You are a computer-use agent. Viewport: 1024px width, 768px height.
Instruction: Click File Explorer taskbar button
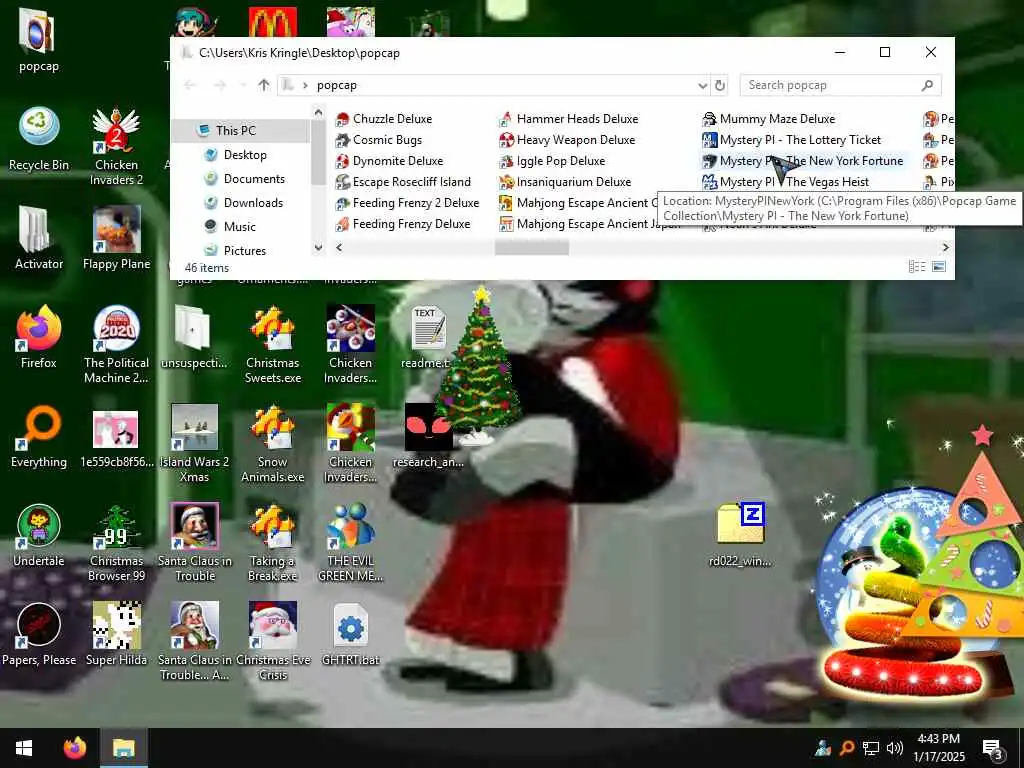(123, 748)
